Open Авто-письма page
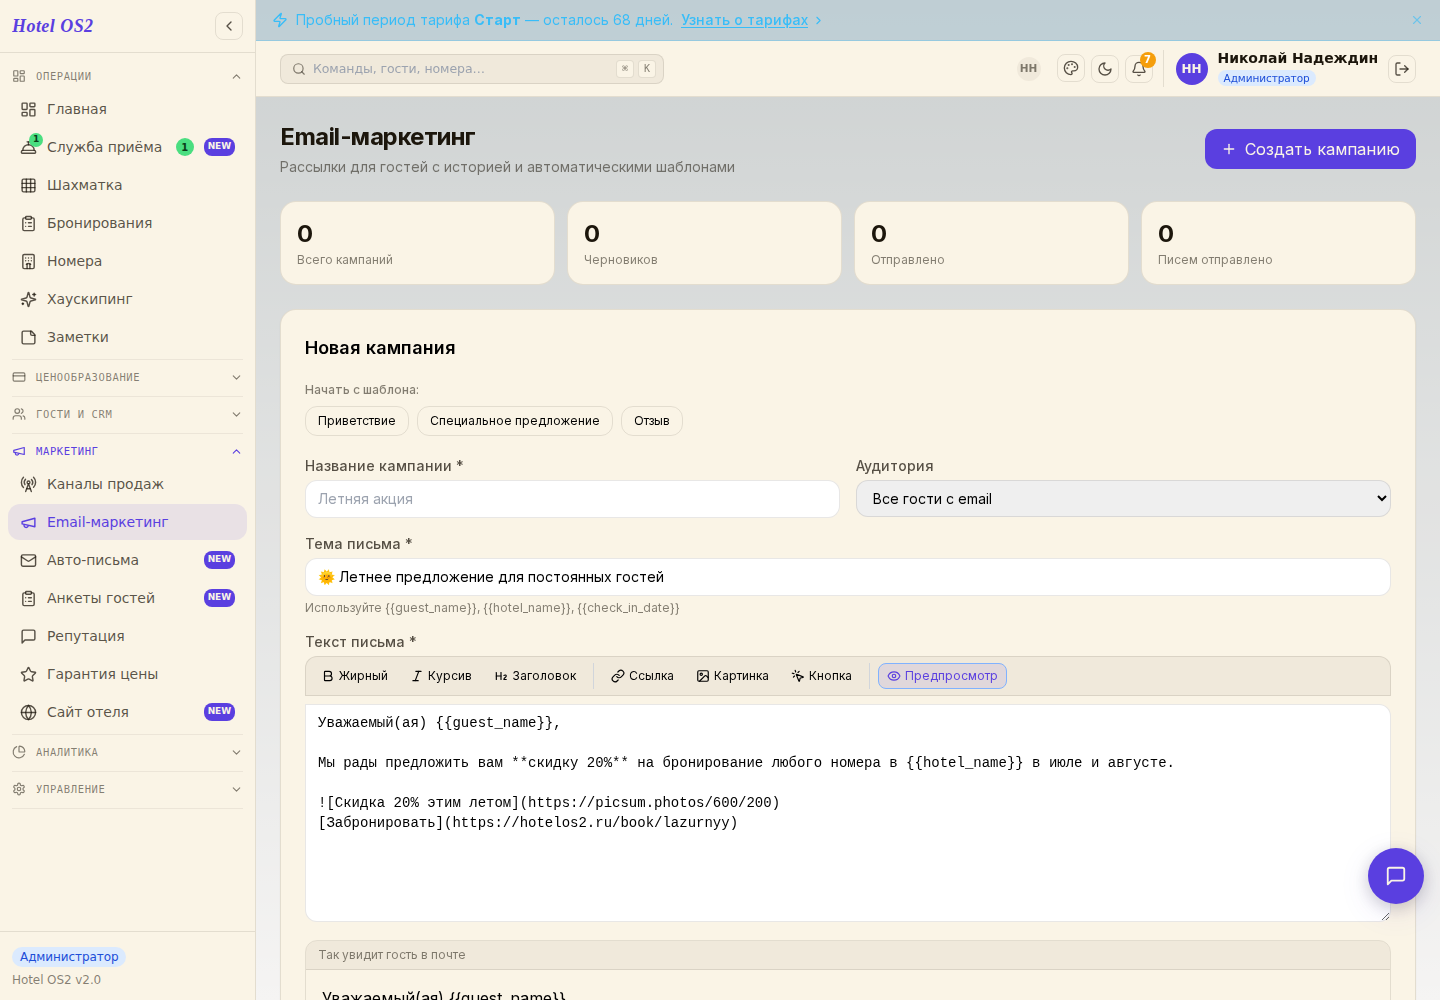1440x1000 pixels. [127, 560]
